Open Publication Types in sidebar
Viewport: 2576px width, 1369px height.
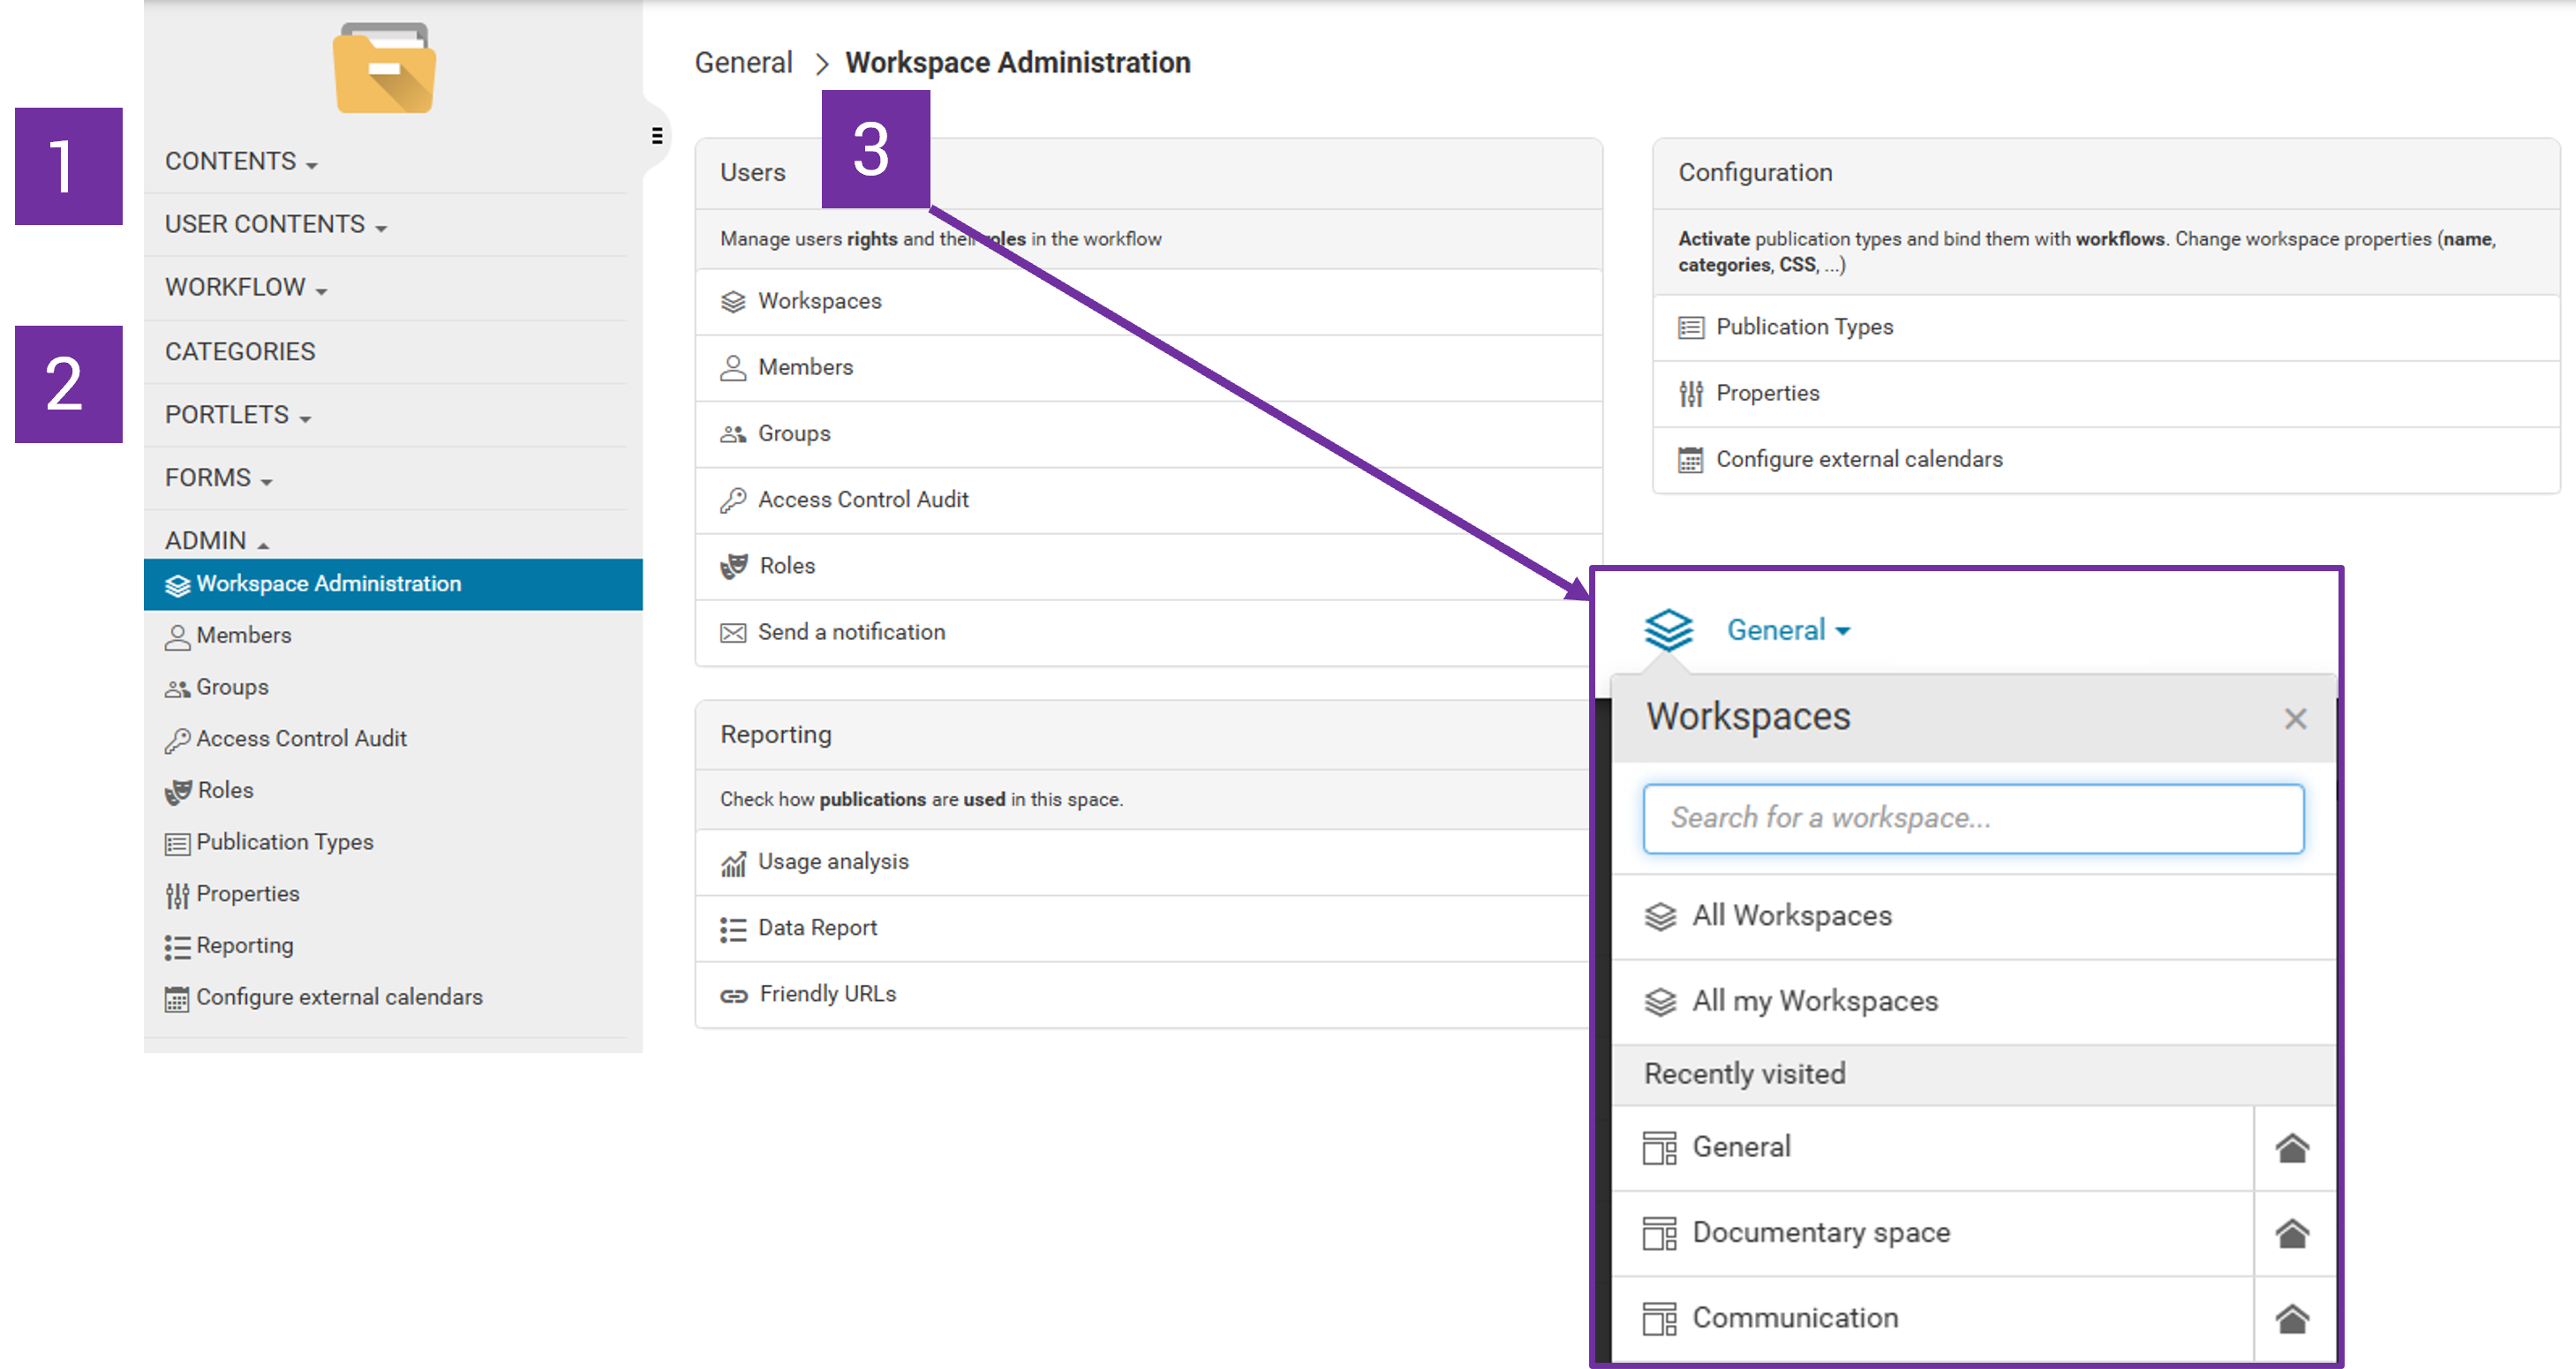coord(285,843)
